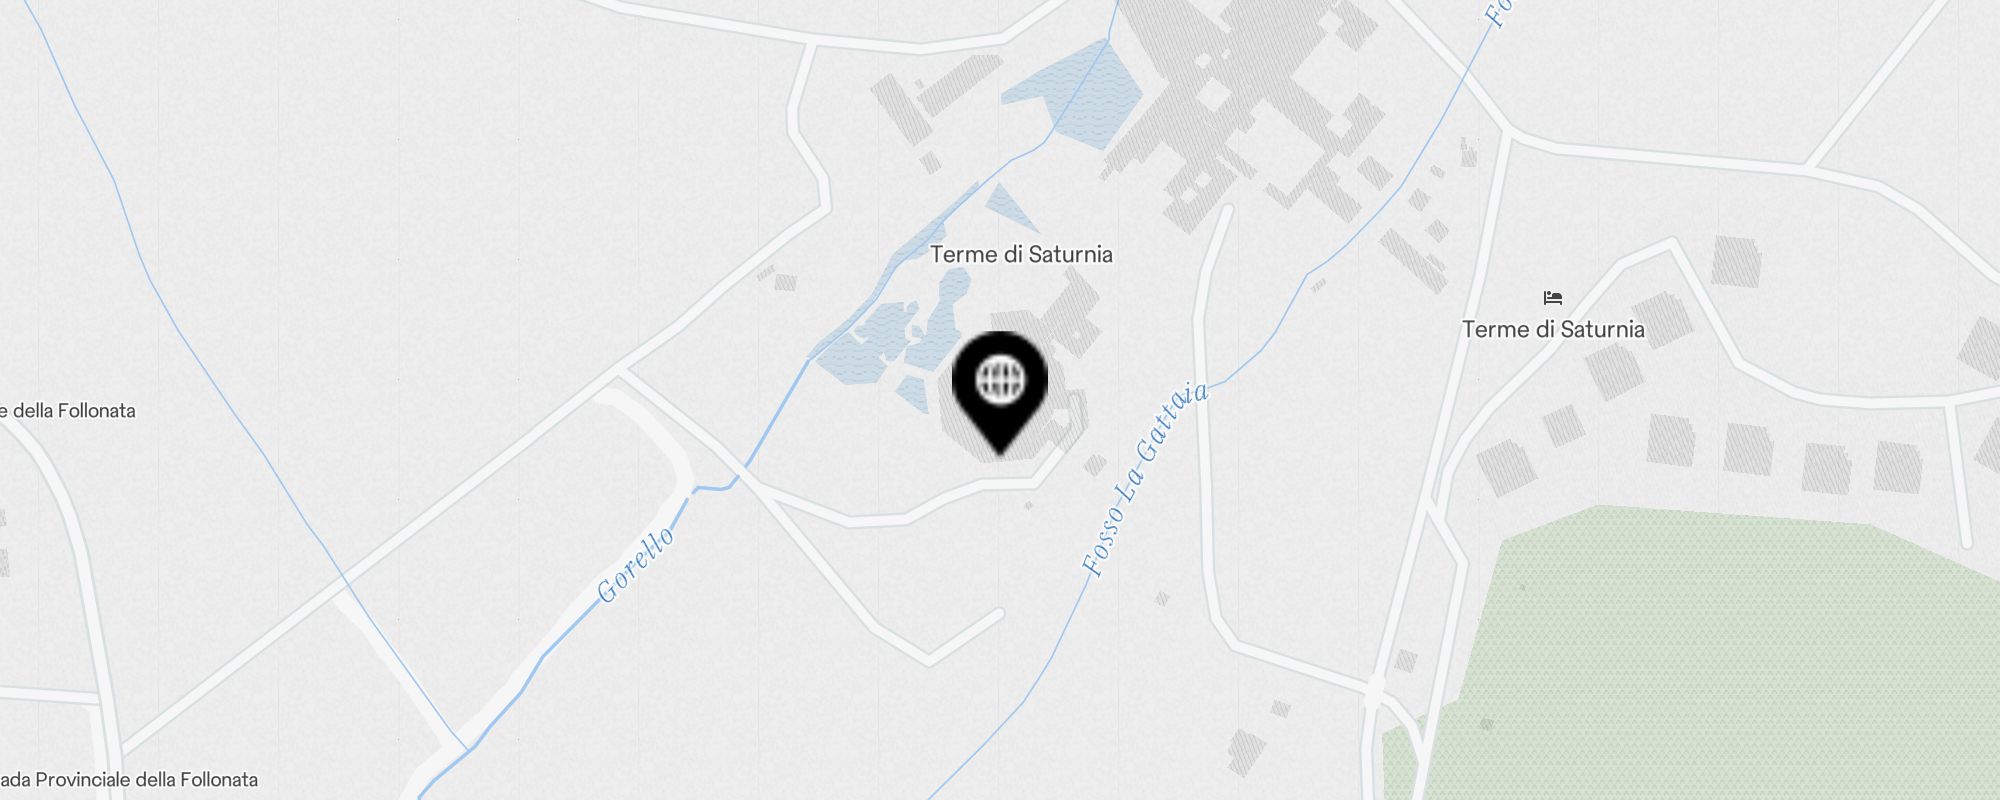Click the "della Follonata" label at left edge

68,411
